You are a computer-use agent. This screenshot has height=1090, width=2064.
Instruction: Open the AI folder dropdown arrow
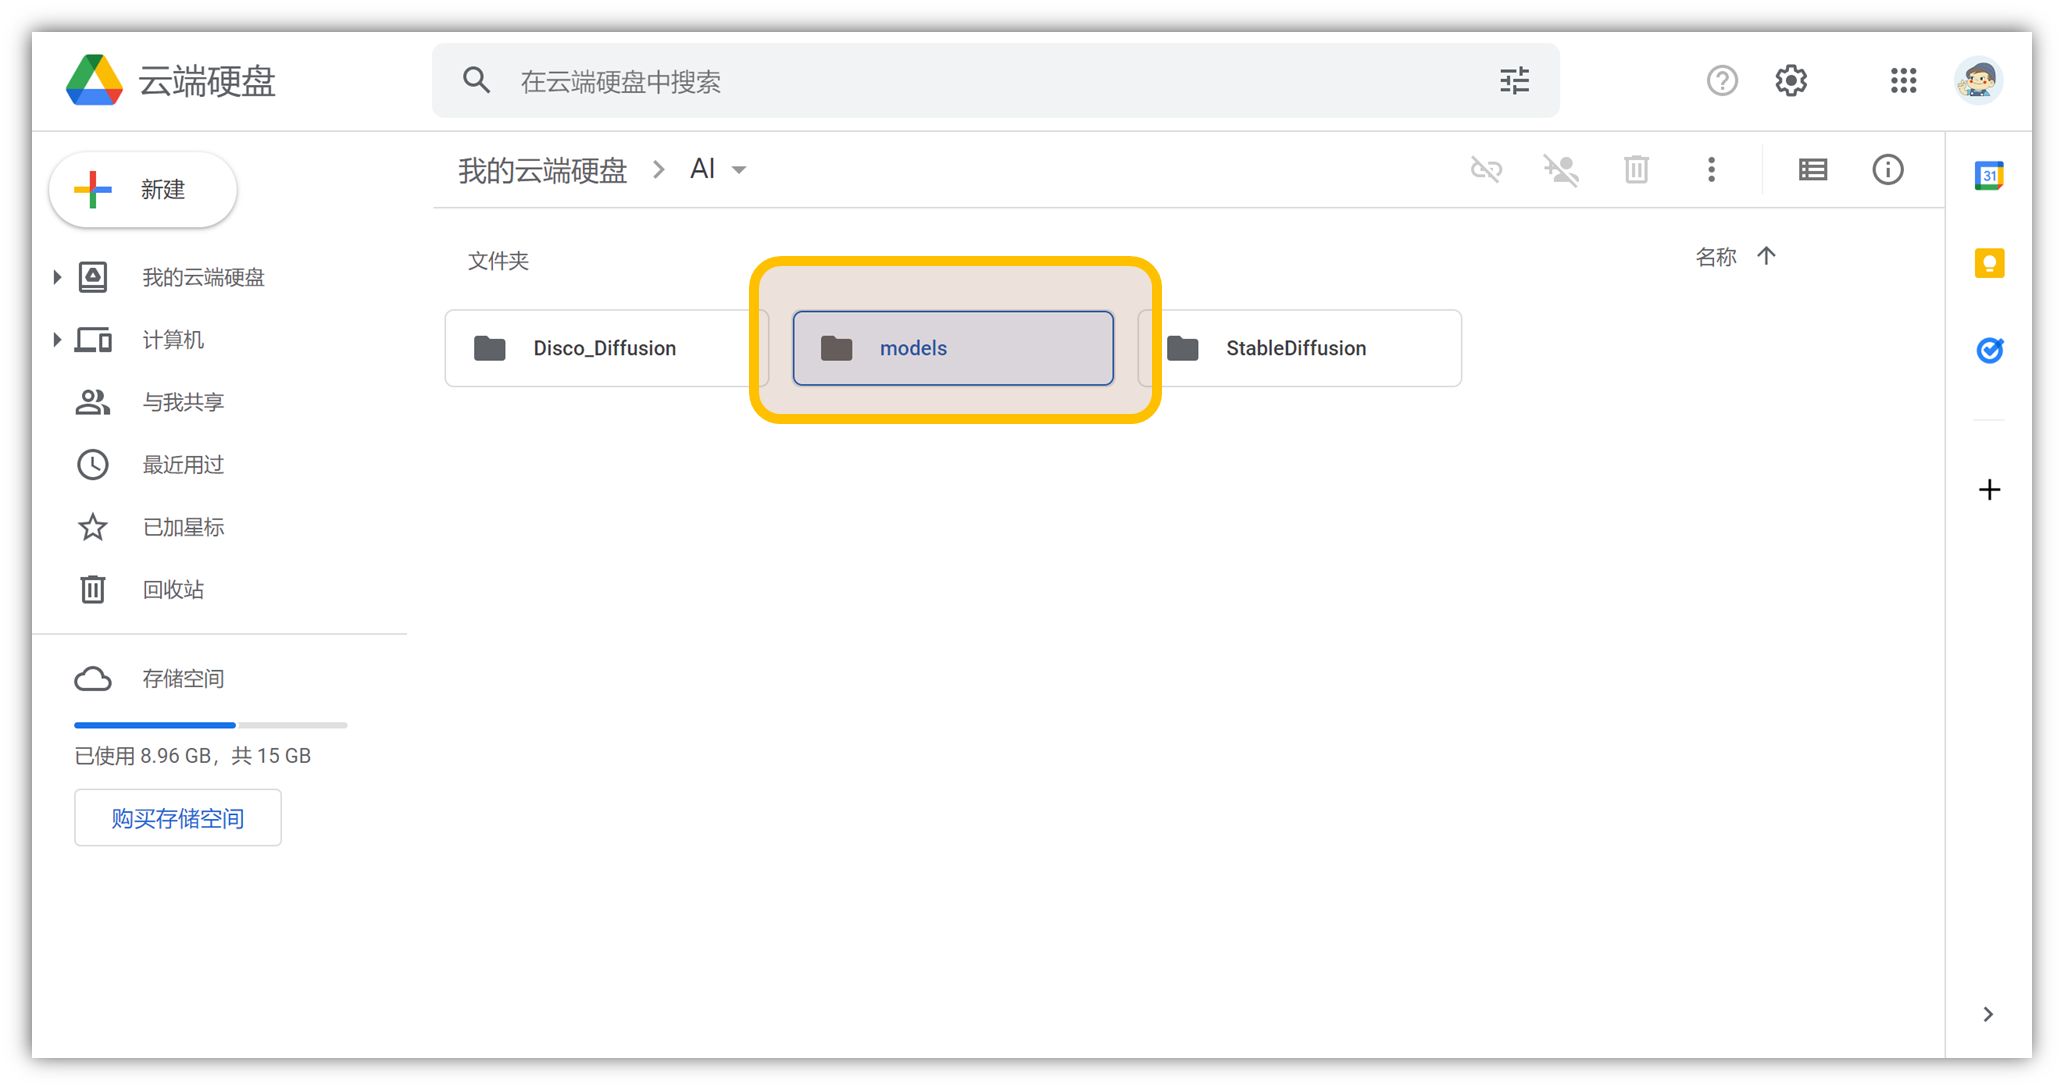point(739,170)
